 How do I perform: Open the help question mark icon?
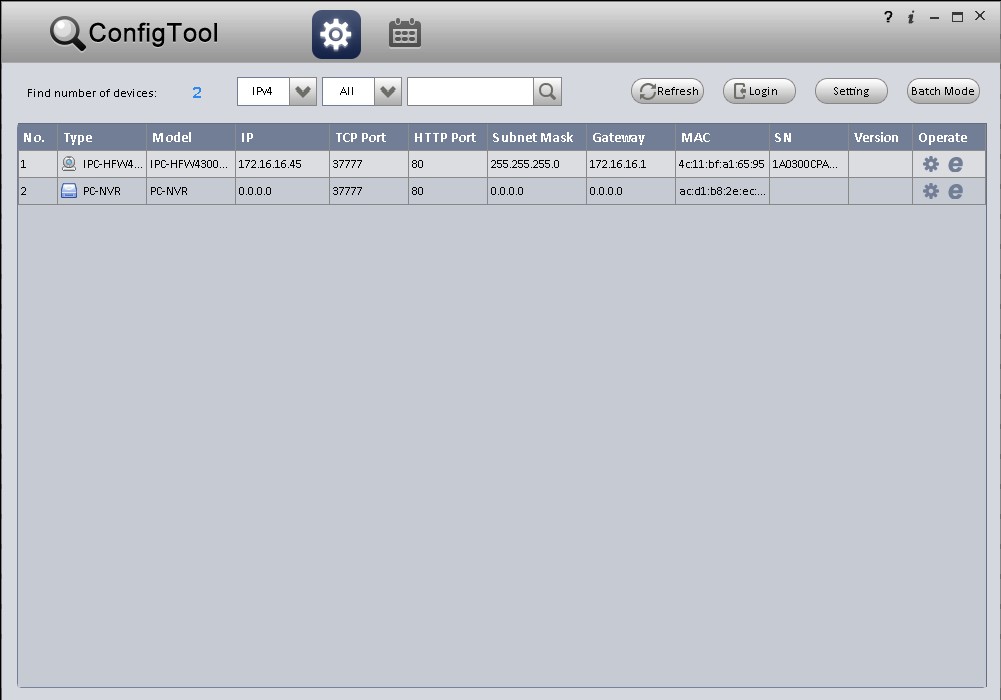coord(888,17)
